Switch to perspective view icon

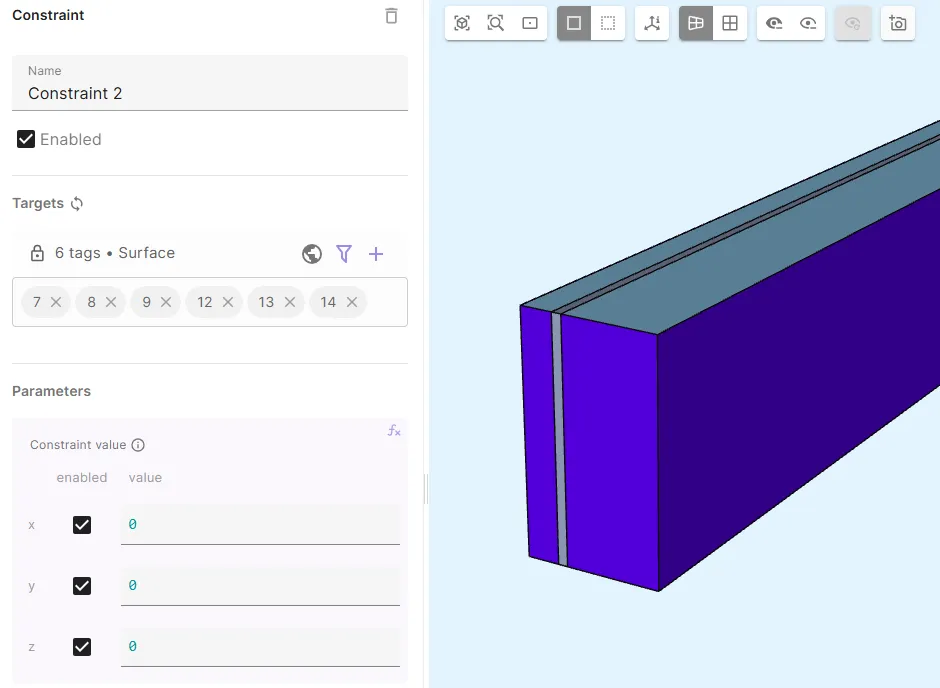click(x=696, y=23)
